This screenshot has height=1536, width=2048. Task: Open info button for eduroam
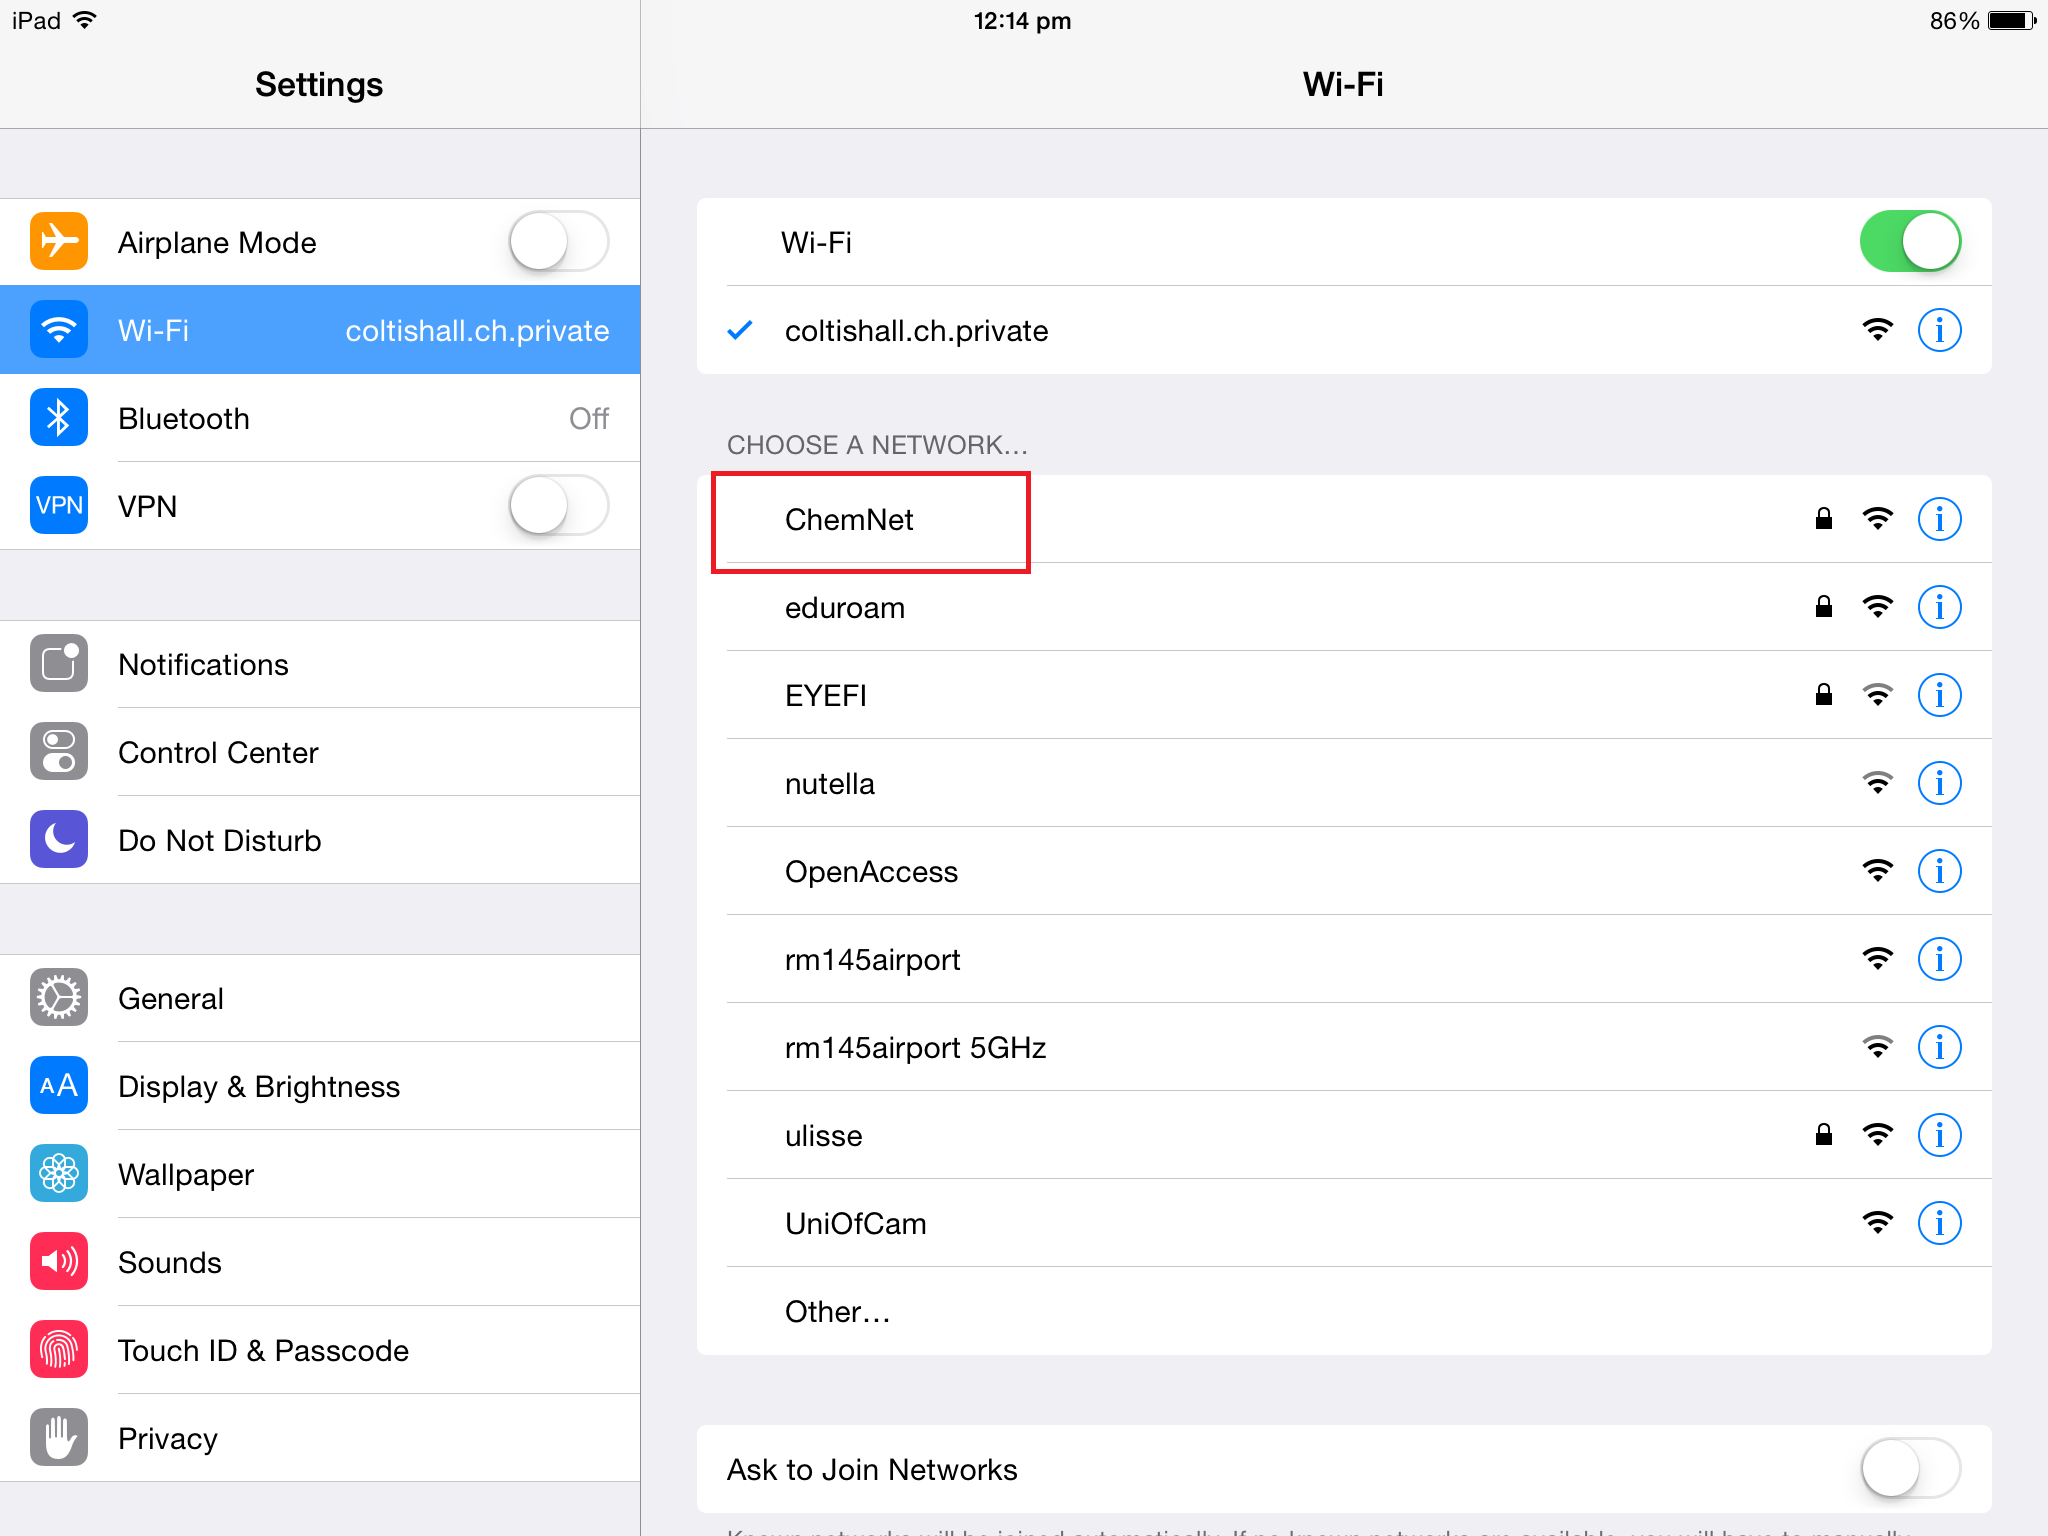[x=1939, y=607]
